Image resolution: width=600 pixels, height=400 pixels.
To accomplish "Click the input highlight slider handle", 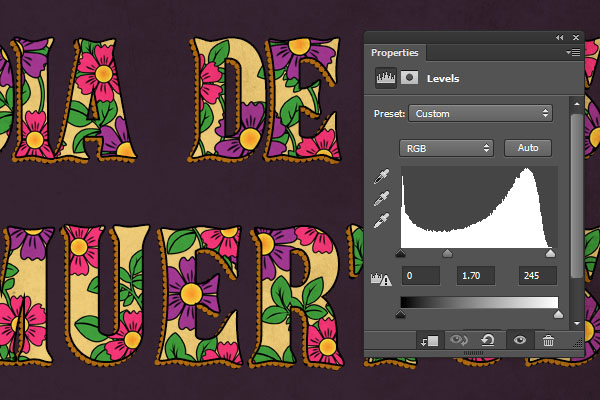I will click(550, 253).
